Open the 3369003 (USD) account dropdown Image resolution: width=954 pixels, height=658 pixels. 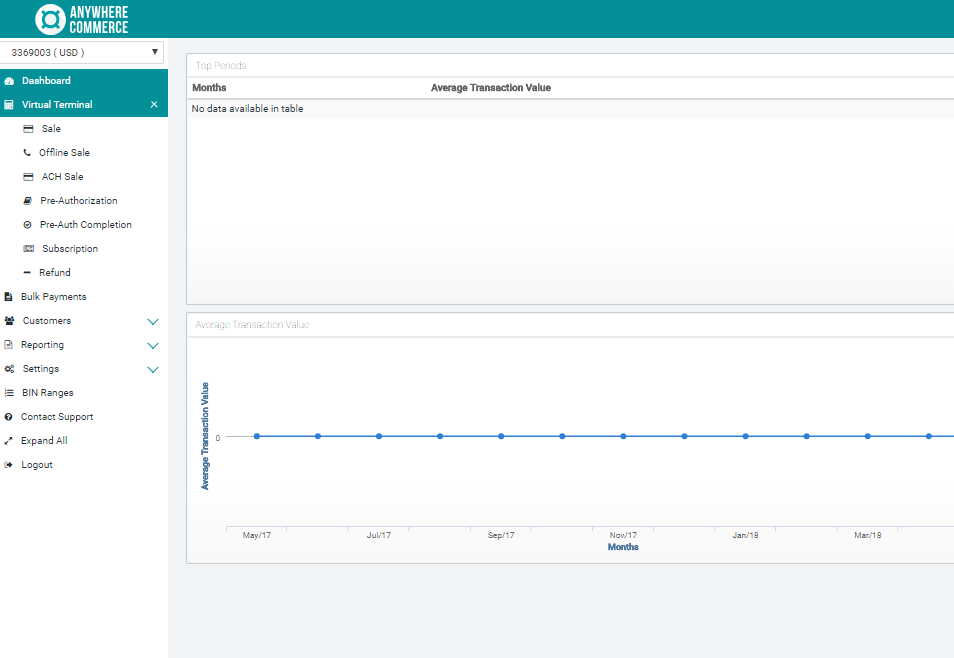[82, 52]
